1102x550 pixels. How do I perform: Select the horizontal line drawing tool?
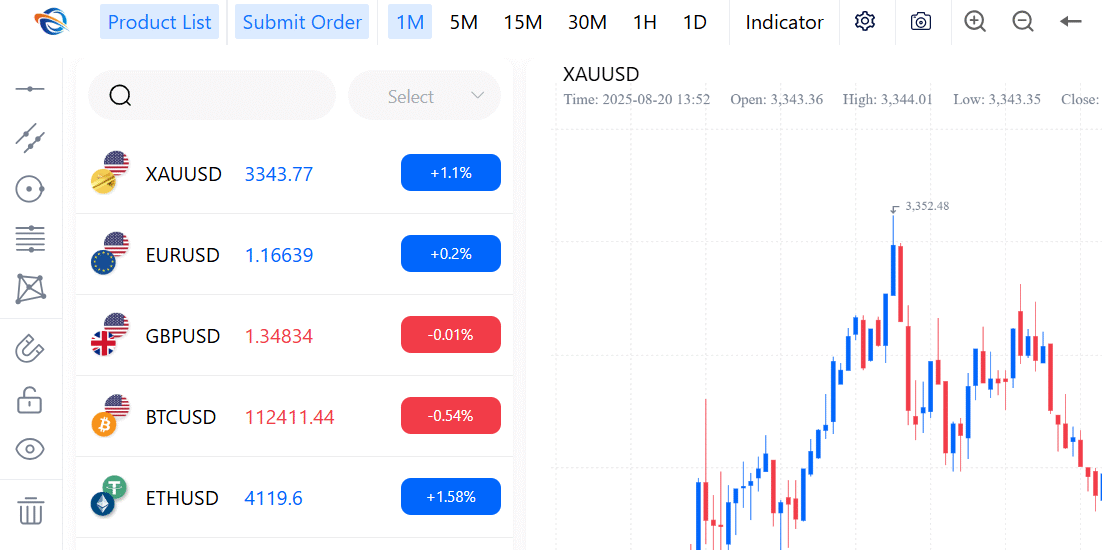30,89
